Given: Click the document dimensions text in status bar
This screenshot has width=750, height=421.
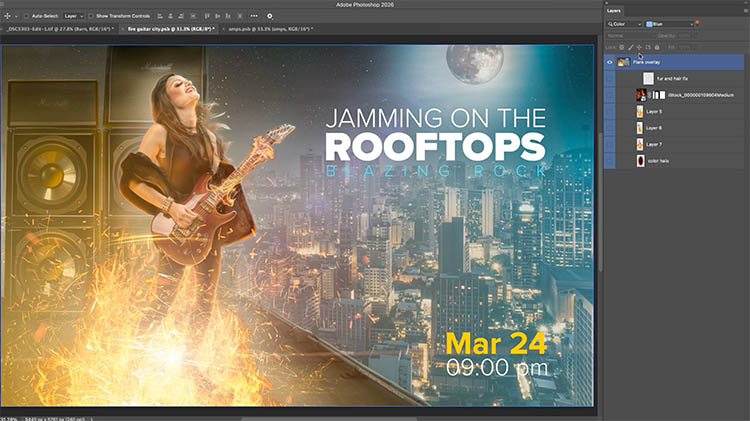Looking at the screenshot, I should [x=54, y=419].
